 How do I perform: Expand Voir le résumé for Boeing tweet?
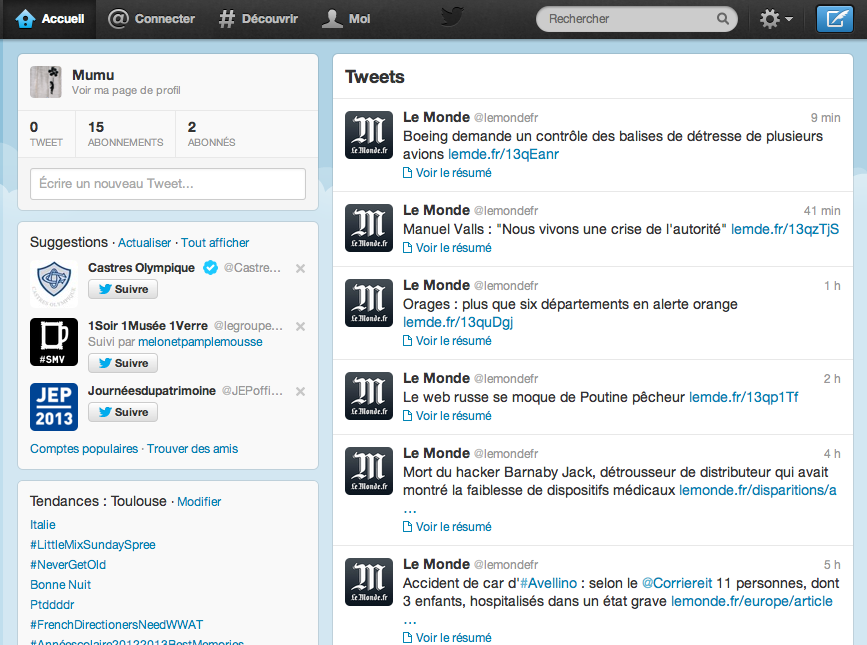coord(447,173)
